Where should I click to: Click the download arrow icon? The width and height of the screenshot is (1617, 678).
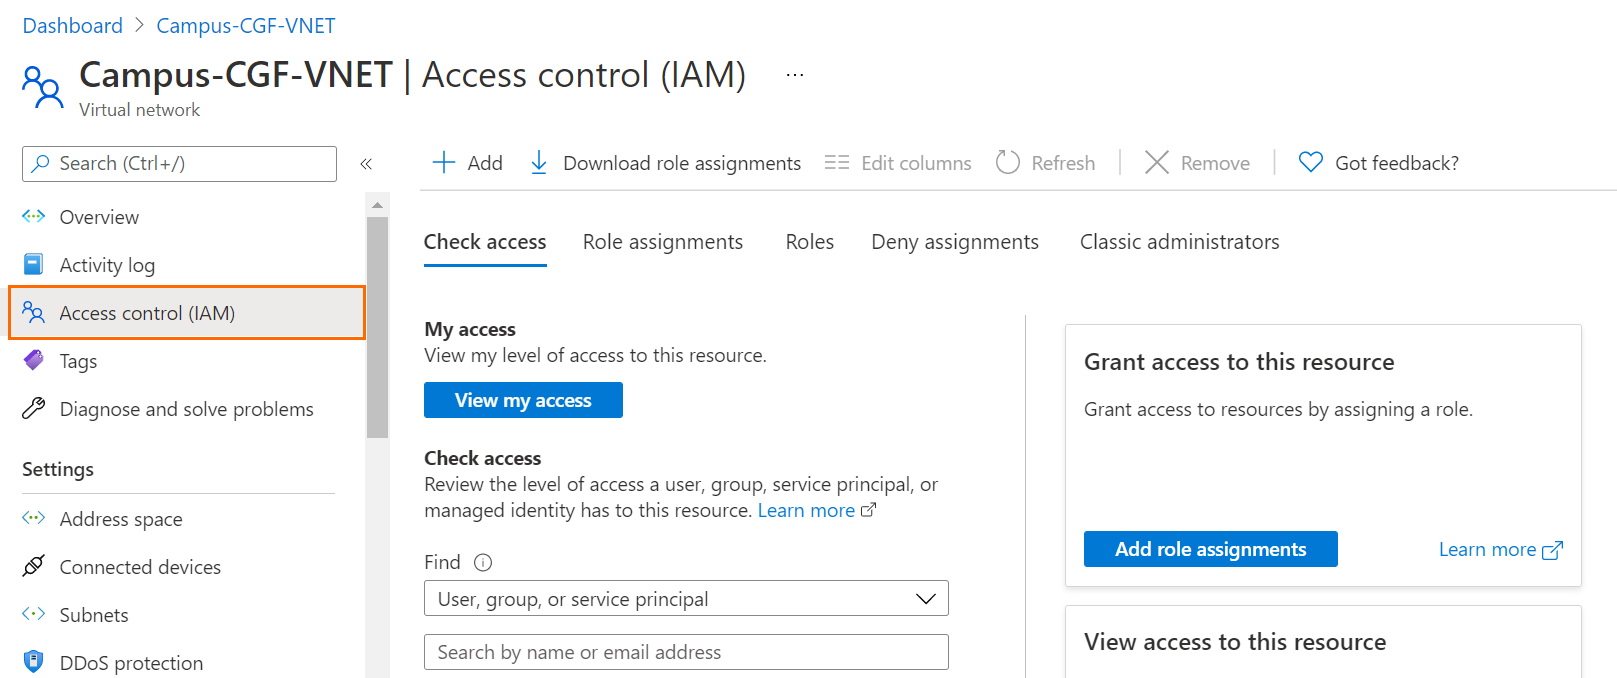click(538, 162)
